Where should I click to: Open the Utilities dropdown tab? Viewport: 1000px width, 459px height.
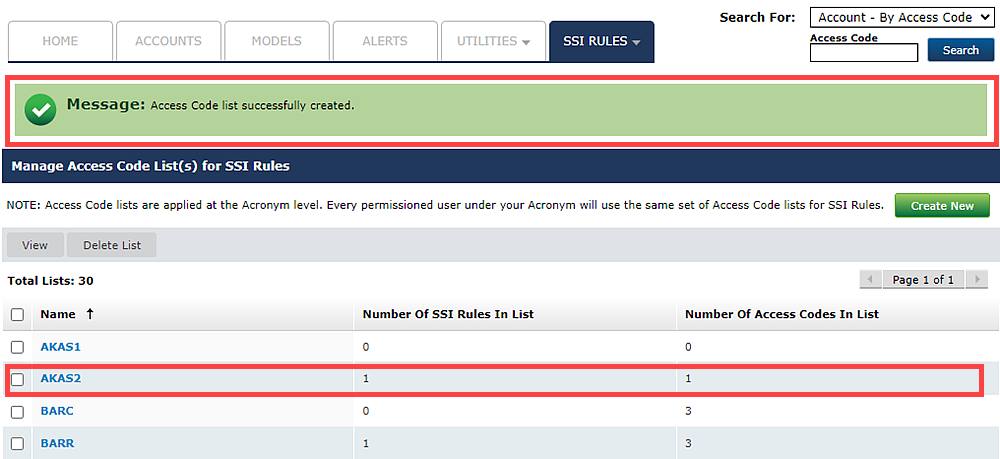coord(493,41)
